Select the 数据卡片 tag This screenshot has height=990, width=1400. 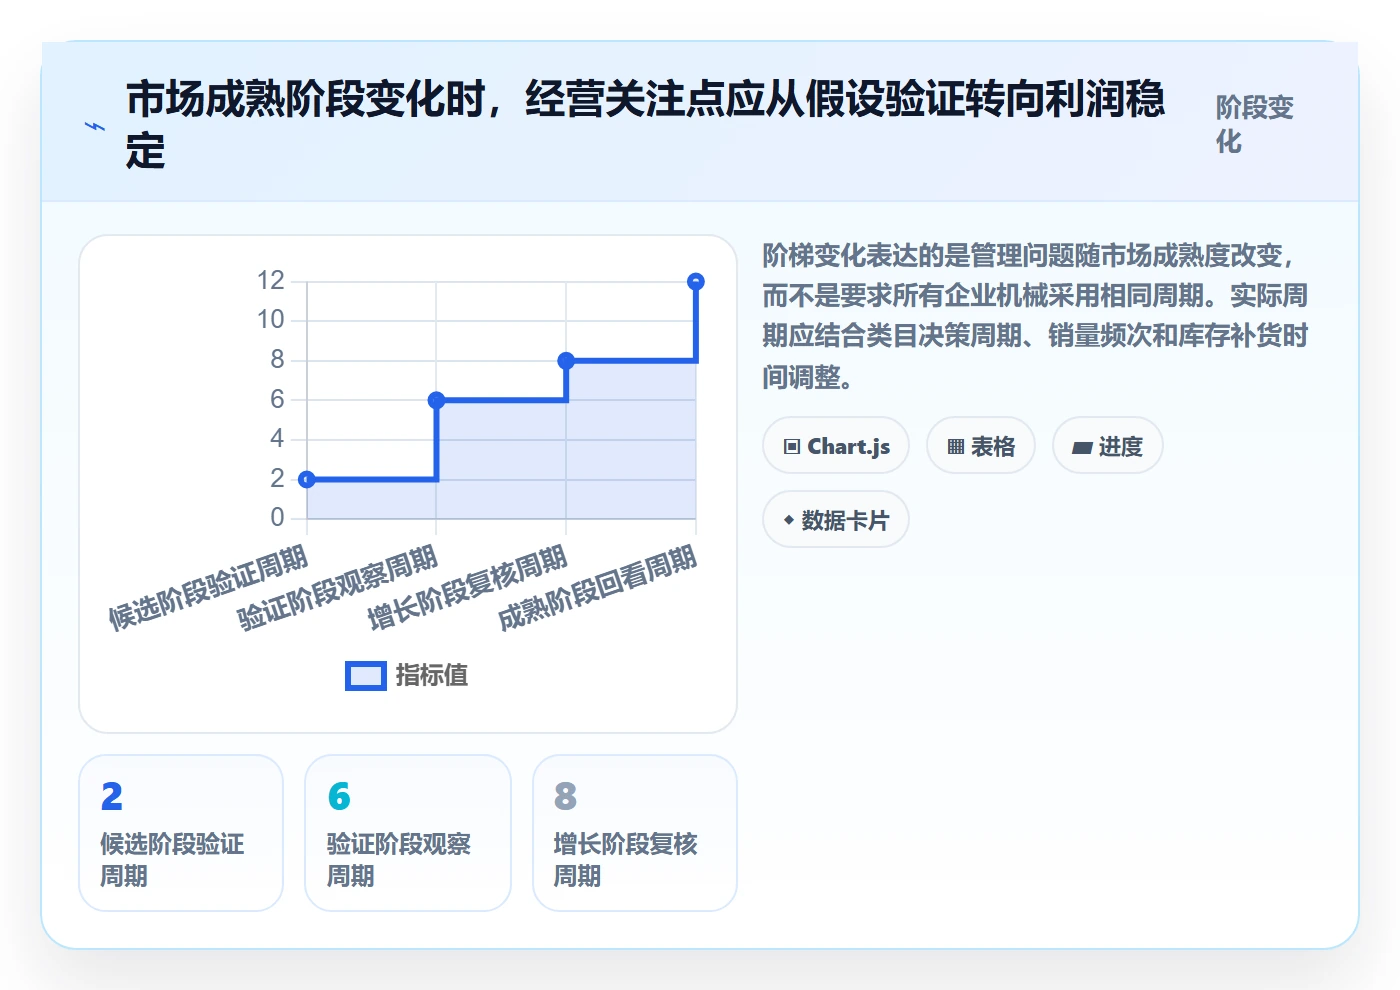tap(836, 520)
